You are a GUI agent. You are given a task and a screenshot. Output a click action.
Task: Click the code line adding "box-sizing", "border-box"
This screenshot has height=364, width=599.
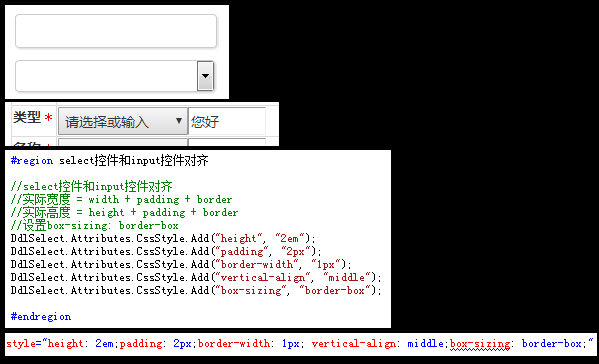pyautogui.click(x=196, y=290)
